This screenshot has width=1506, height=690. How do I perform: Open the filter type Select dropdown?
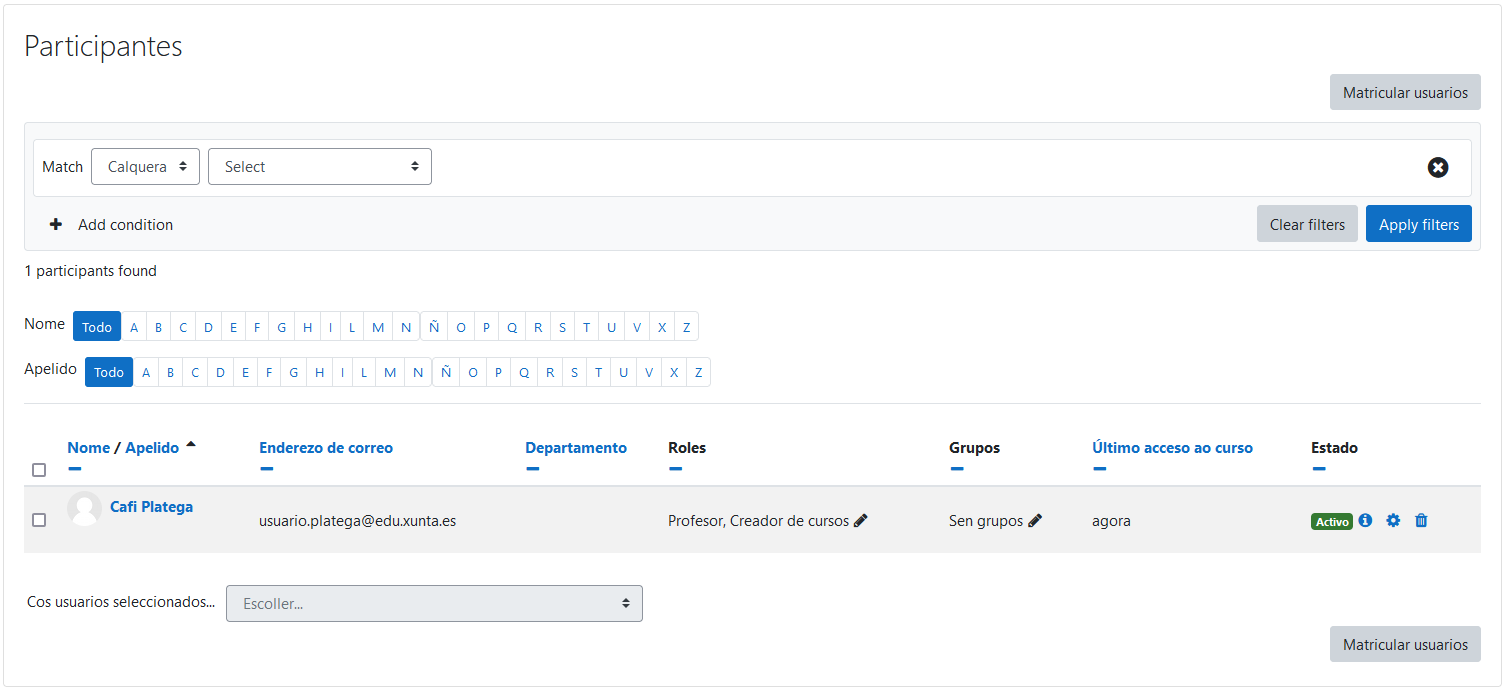tap(319, 167)
